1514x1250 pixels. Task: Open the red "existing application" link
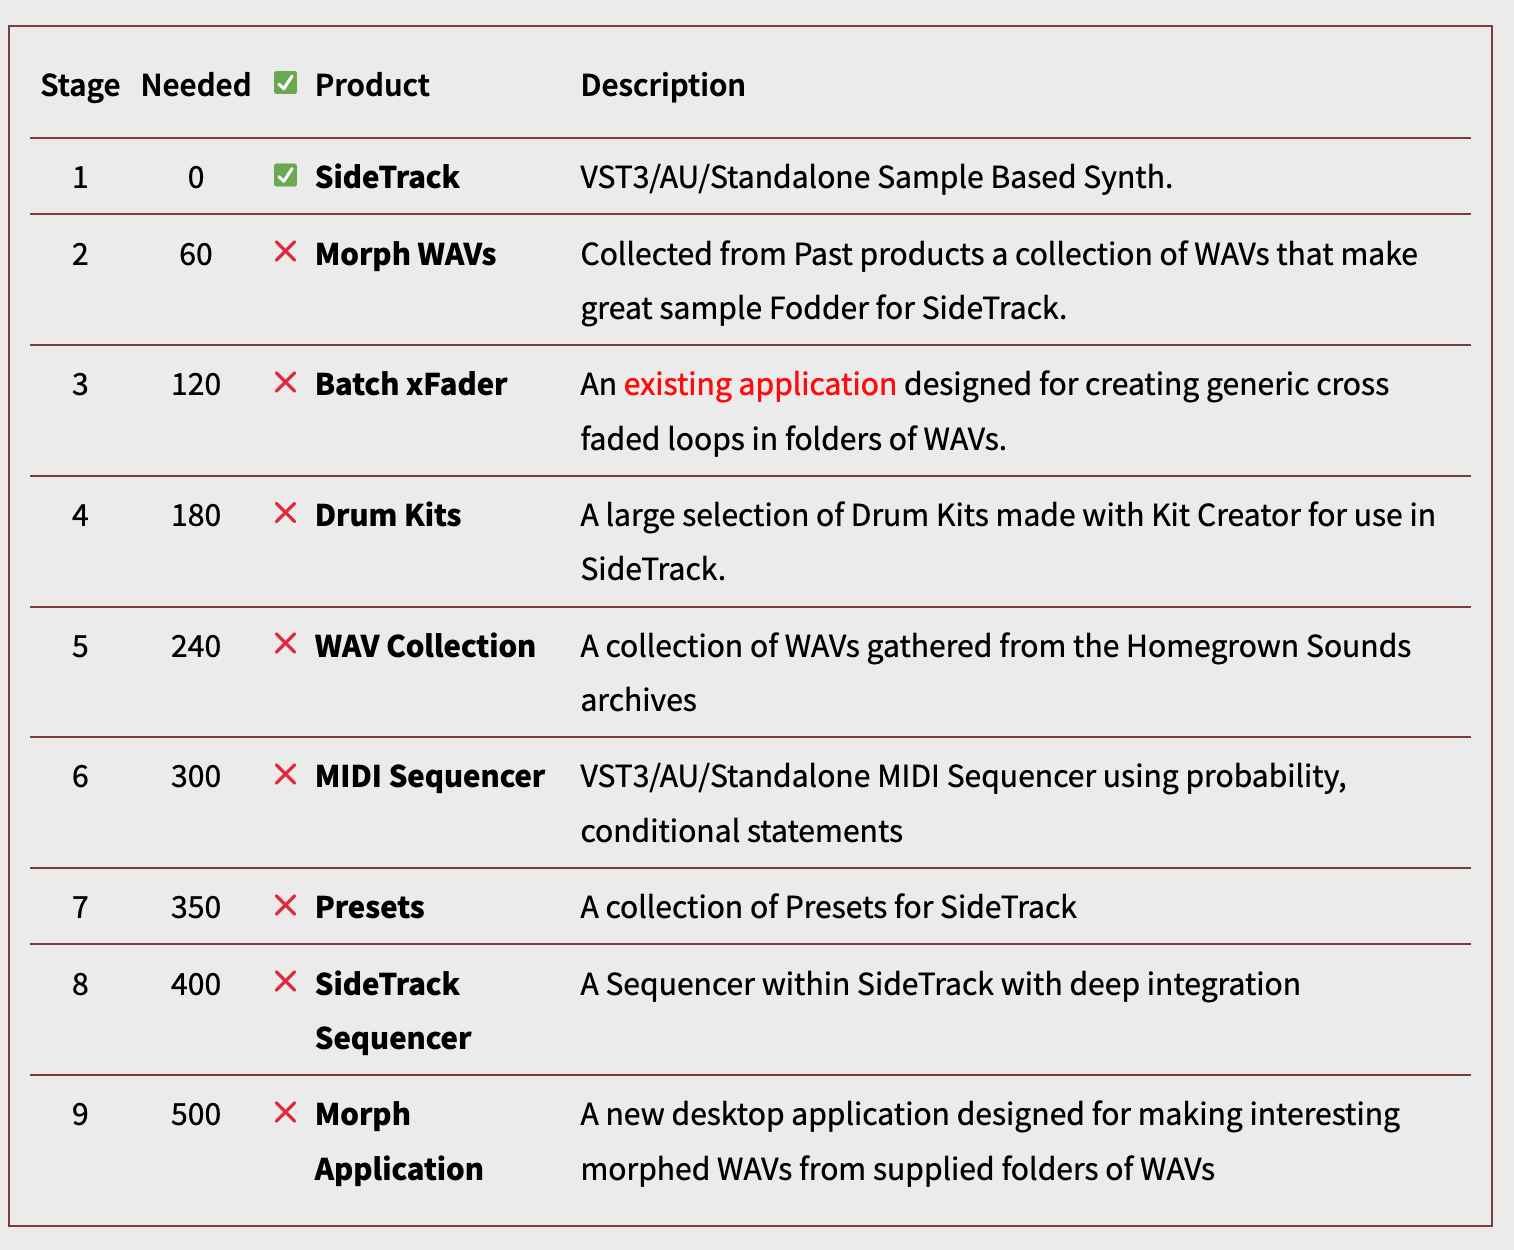pos(759,384)
